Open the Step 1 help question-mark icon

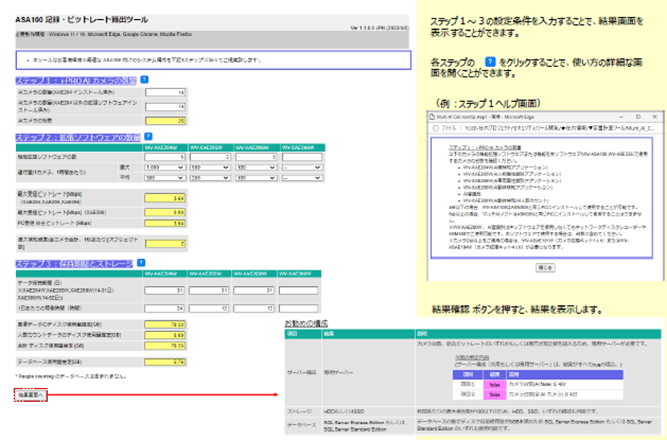(144, 80)
